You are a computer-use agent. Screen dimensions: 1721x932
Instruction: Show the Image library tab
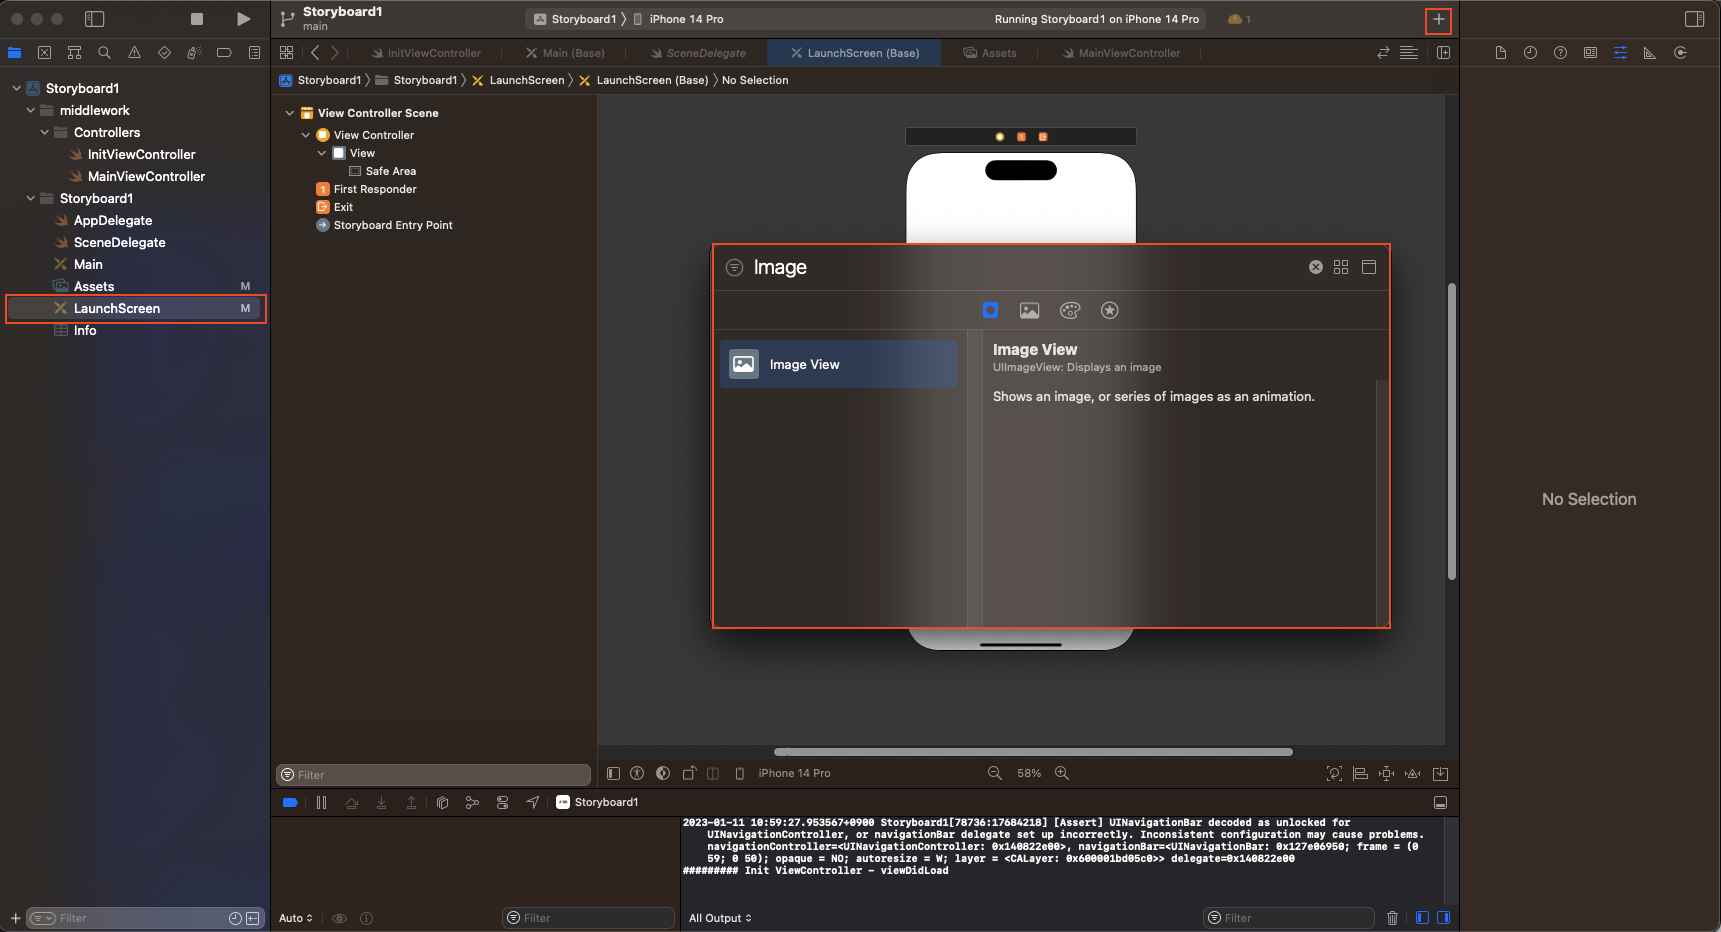(1029, 310)
